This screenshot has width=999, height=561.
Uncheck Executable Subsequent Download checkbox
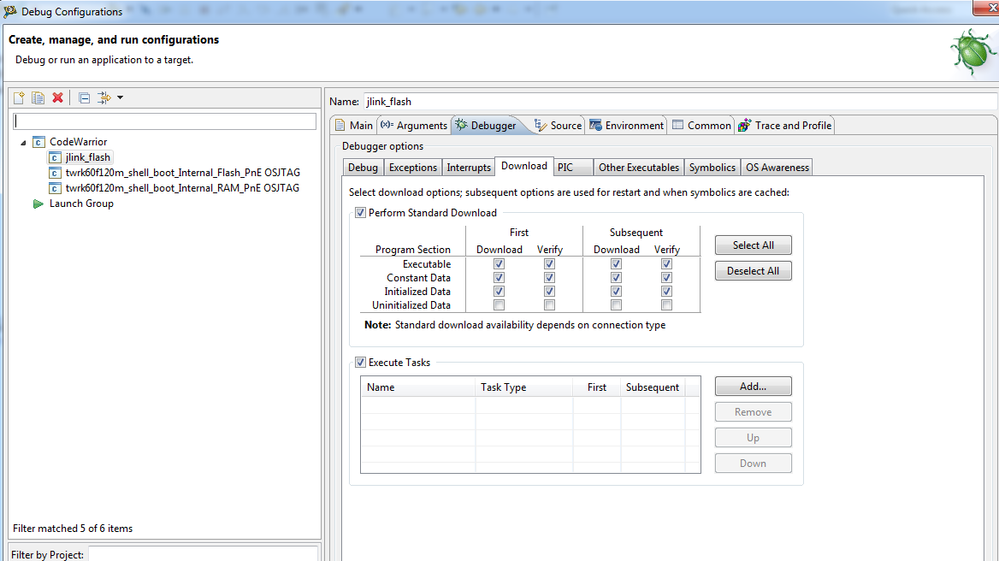[x=616, y=264]
